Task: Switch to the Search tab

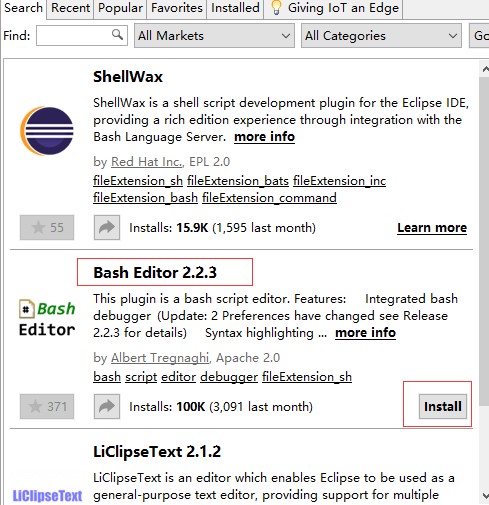Action: 23,8
